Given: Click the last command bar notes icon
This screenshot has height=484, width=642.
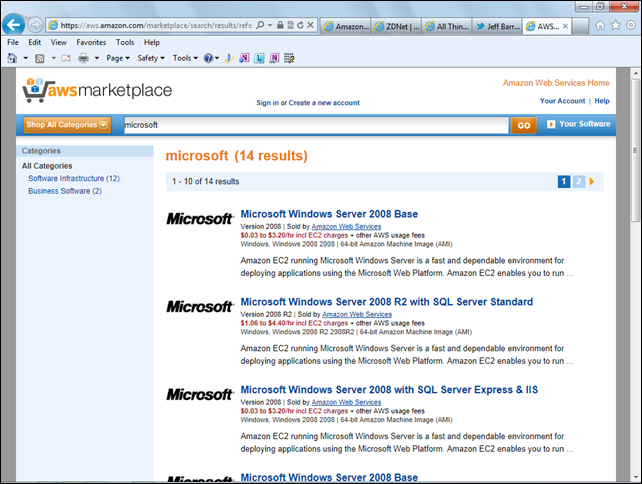Looking at the screenshot, I should click(x=289, y=58).
